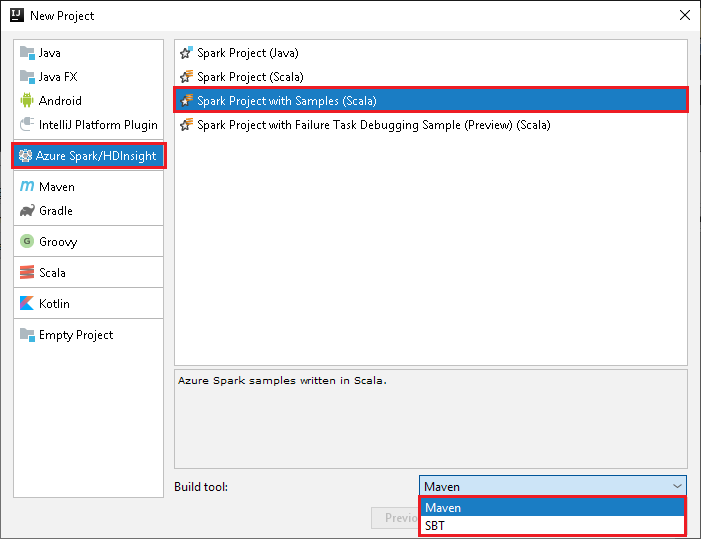Click the 'Azure Spark samples written in Scala' description
The width and height of the screenshot is (701, 539).
click(x=282, y=380)
